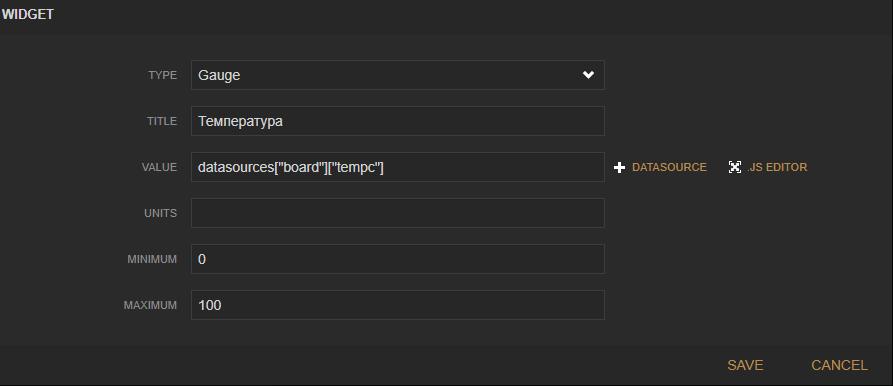Cancel the widget dialog

pos(839,365)
